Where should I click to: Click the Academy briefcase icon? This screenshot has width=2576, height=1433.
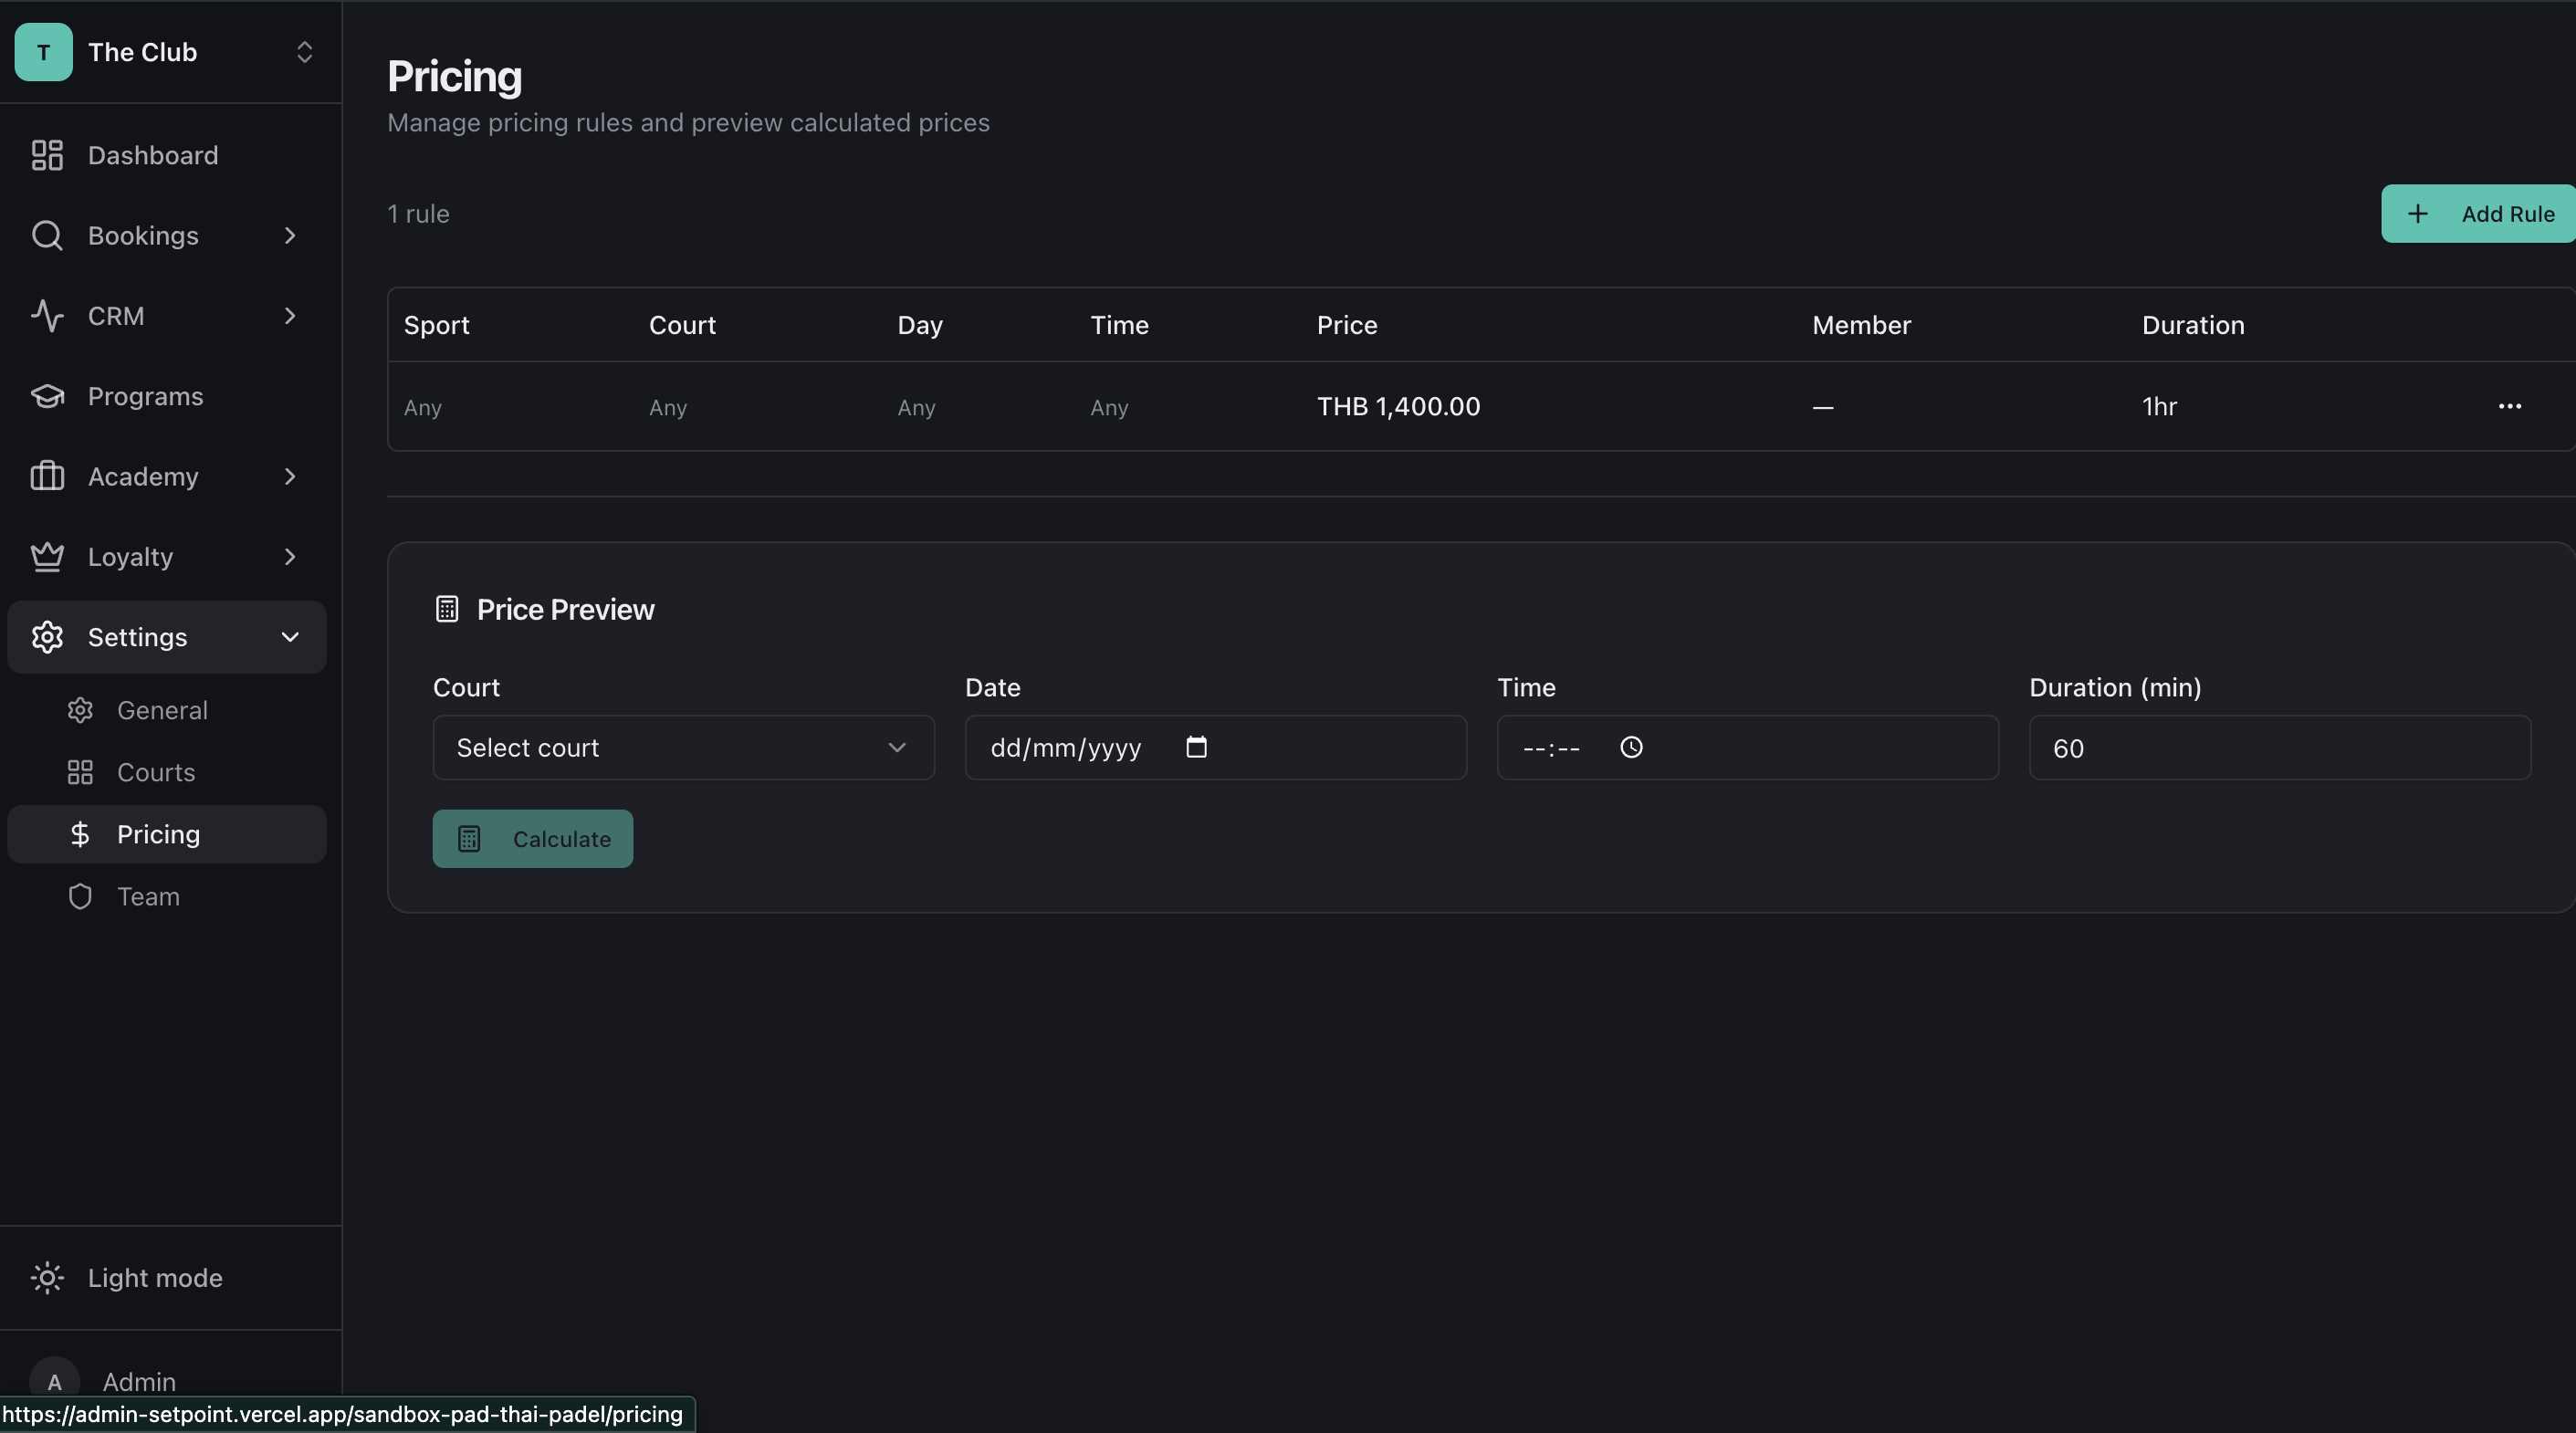[x=47, y=476]
